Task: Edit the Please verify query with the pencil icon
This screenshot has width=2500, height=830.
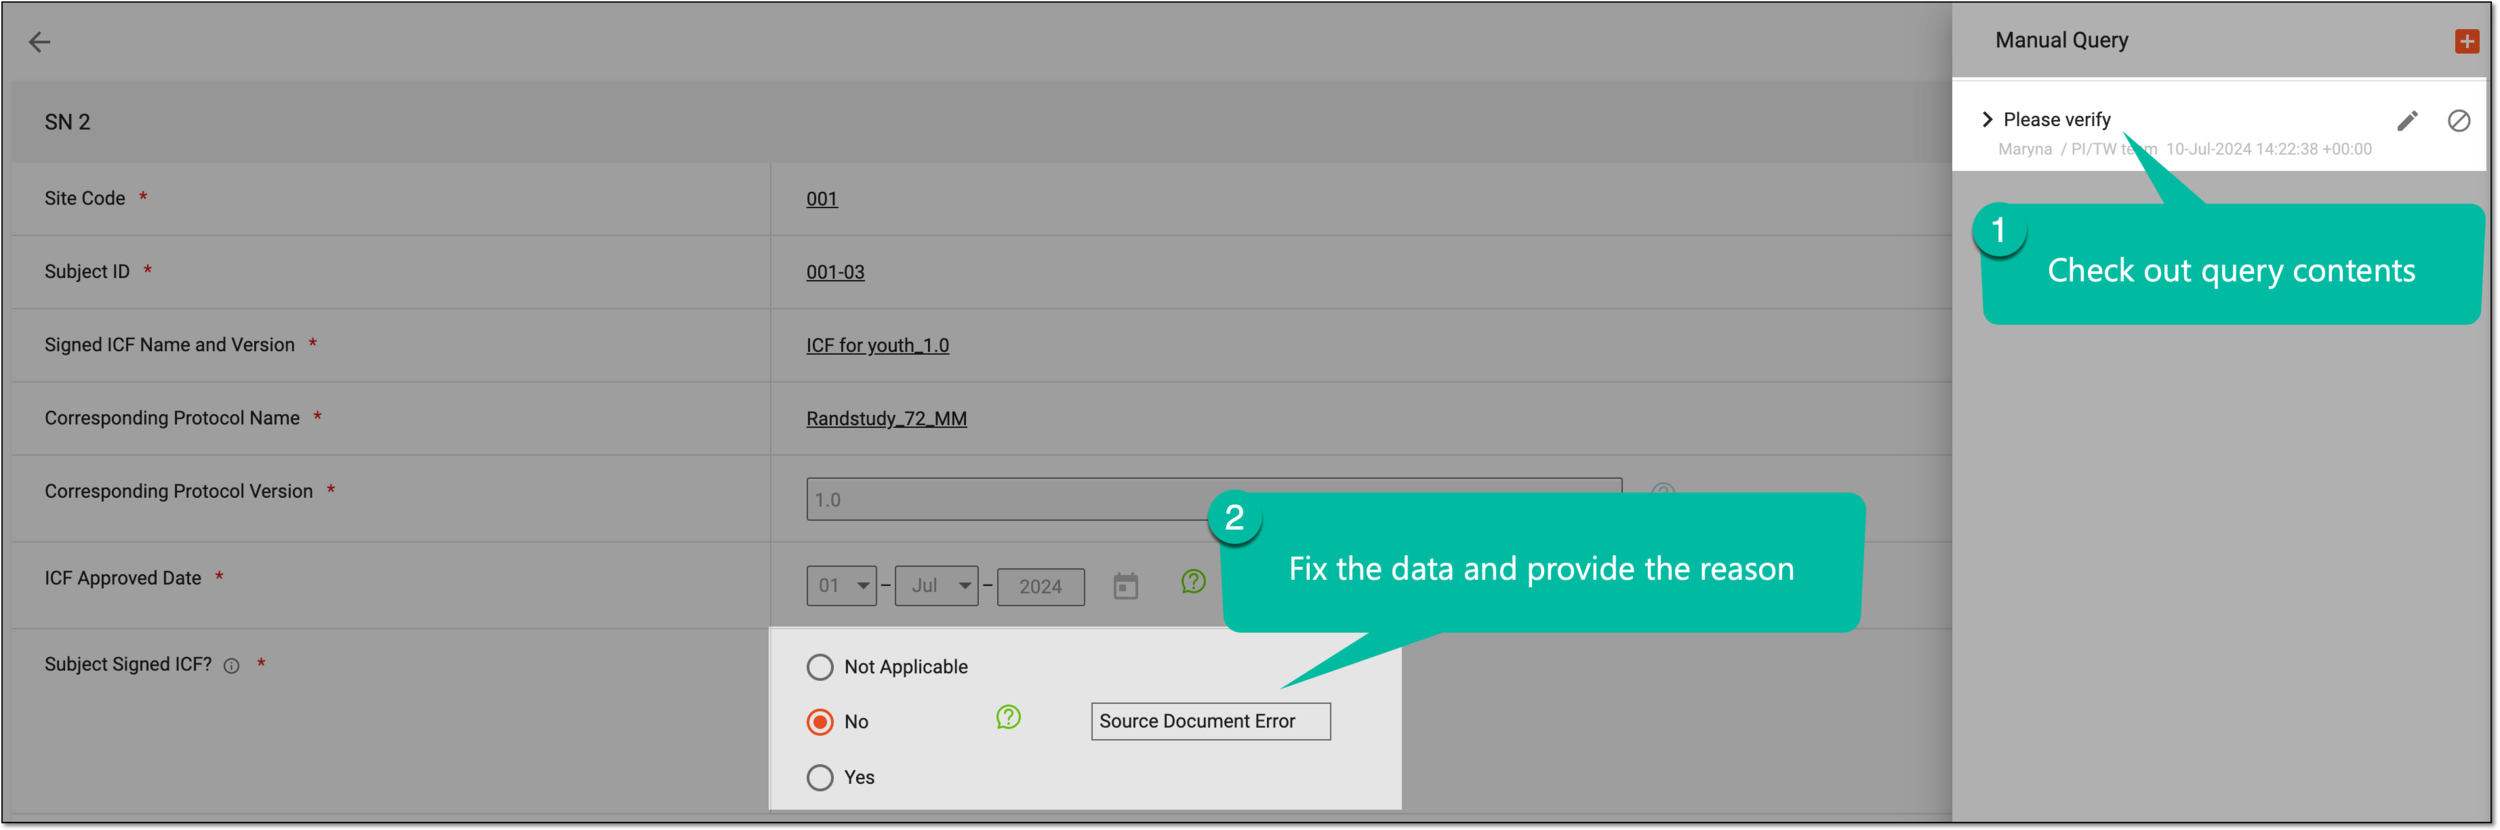Action: click(2407, 121)
